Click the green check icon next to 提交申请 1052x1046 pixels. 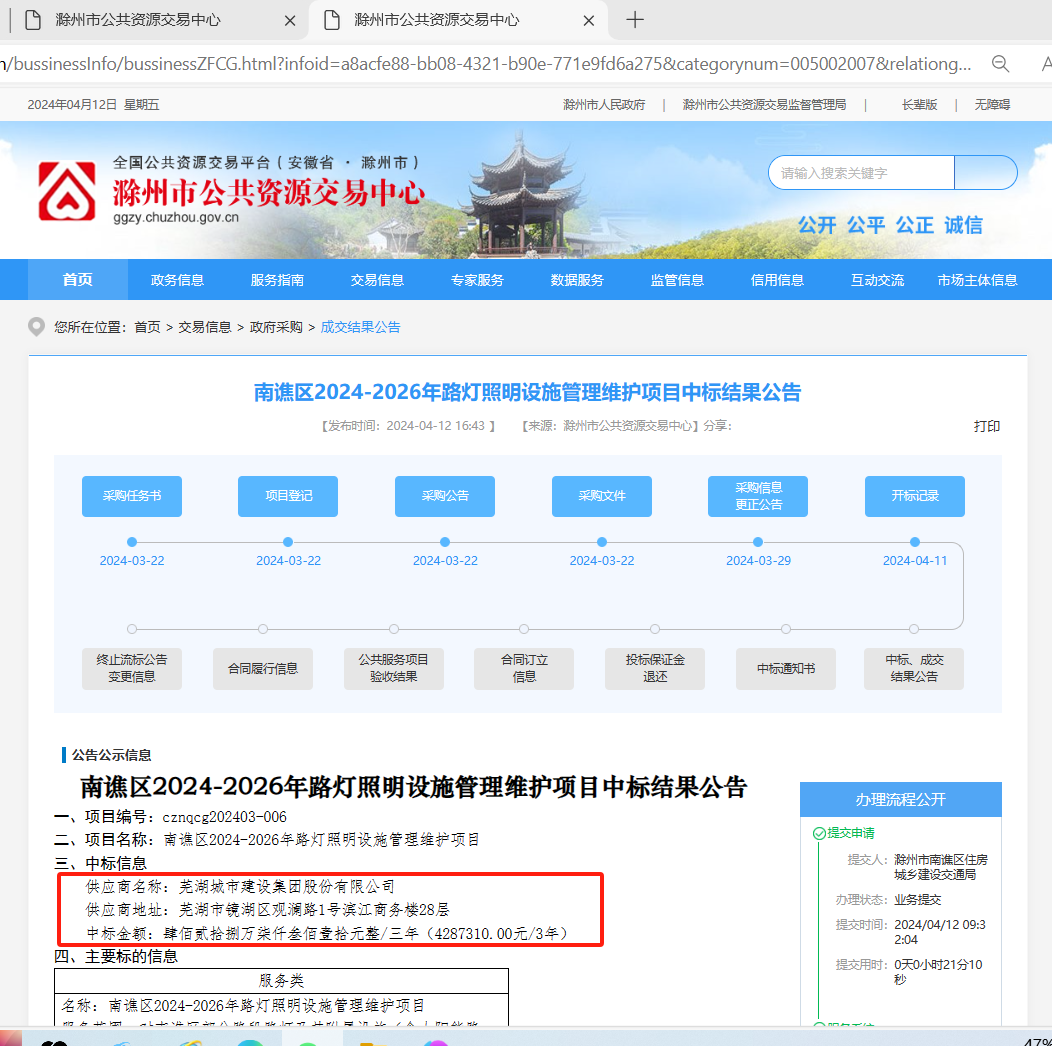click(x=819, y=833)
